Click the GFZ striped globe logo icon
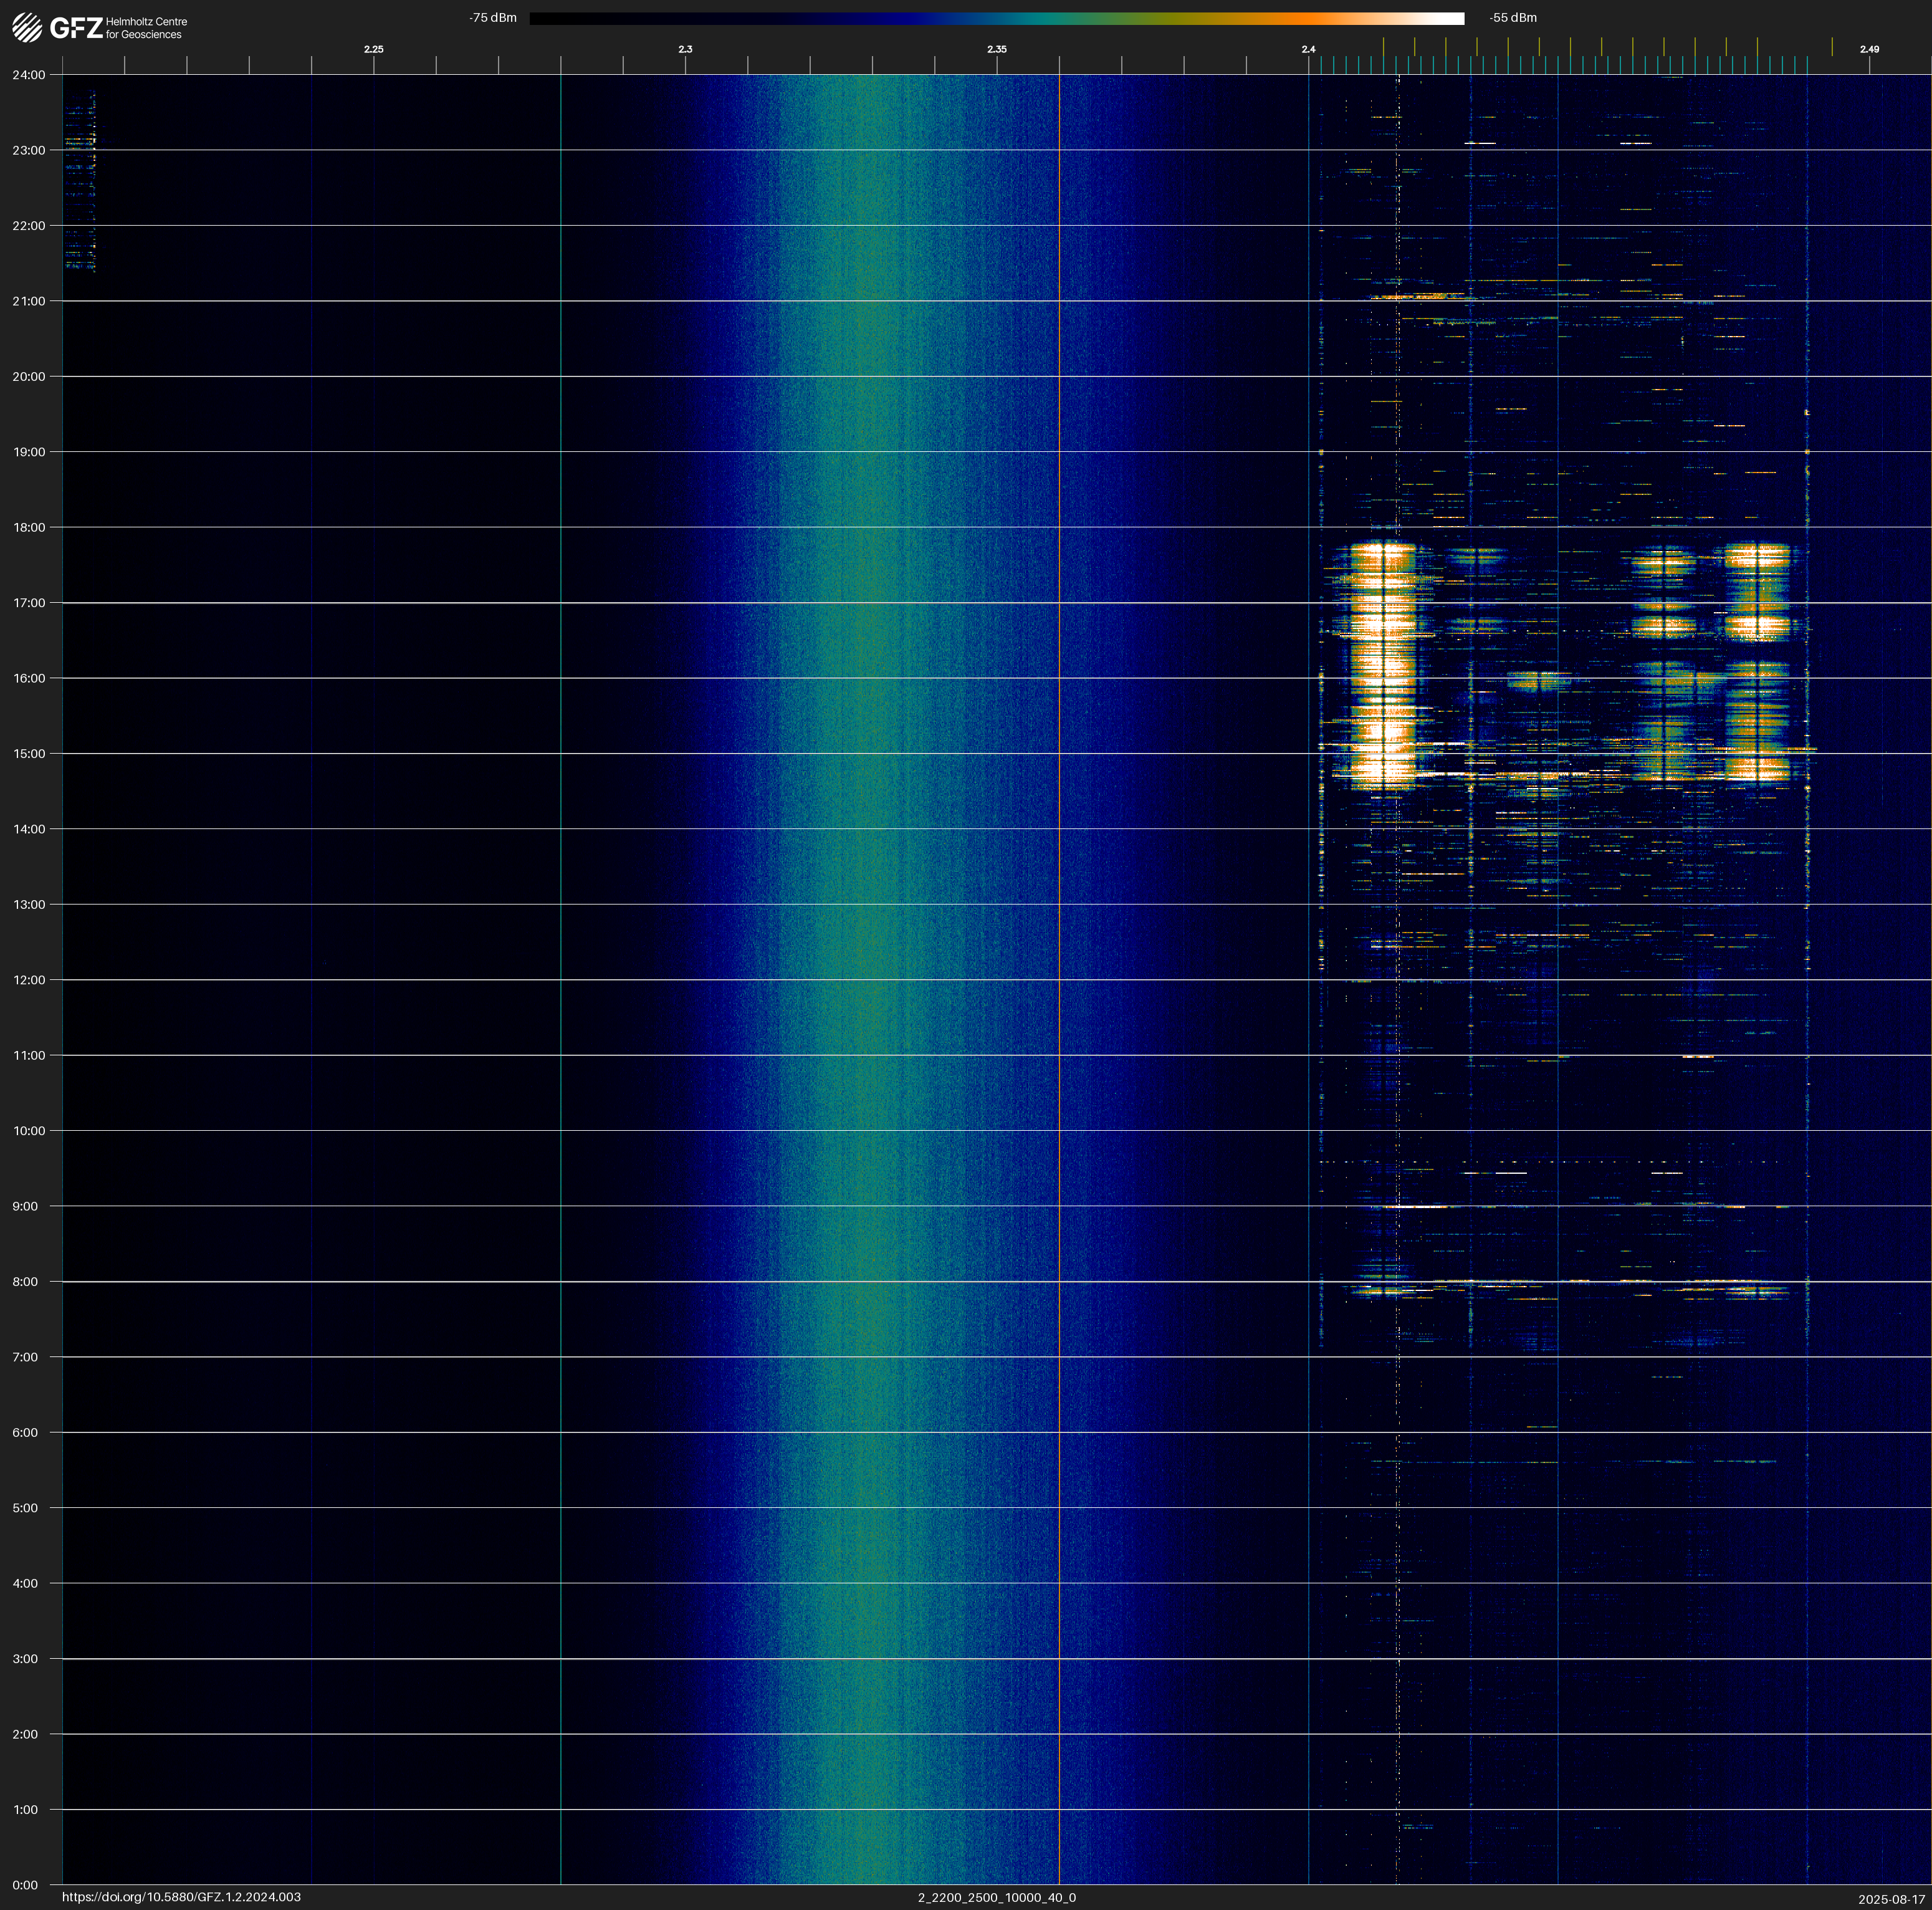1932x1910 pixels. (27, 28)
